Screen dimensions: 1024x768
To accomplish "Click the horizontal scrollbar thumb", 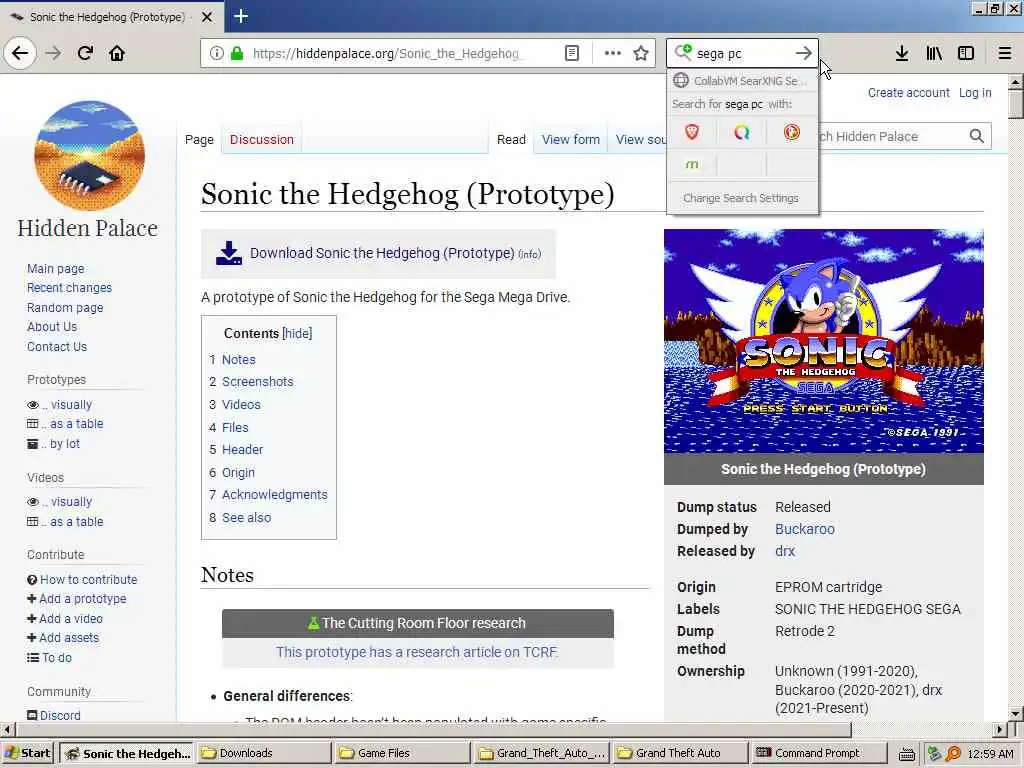I will click(x=431, y=729).
